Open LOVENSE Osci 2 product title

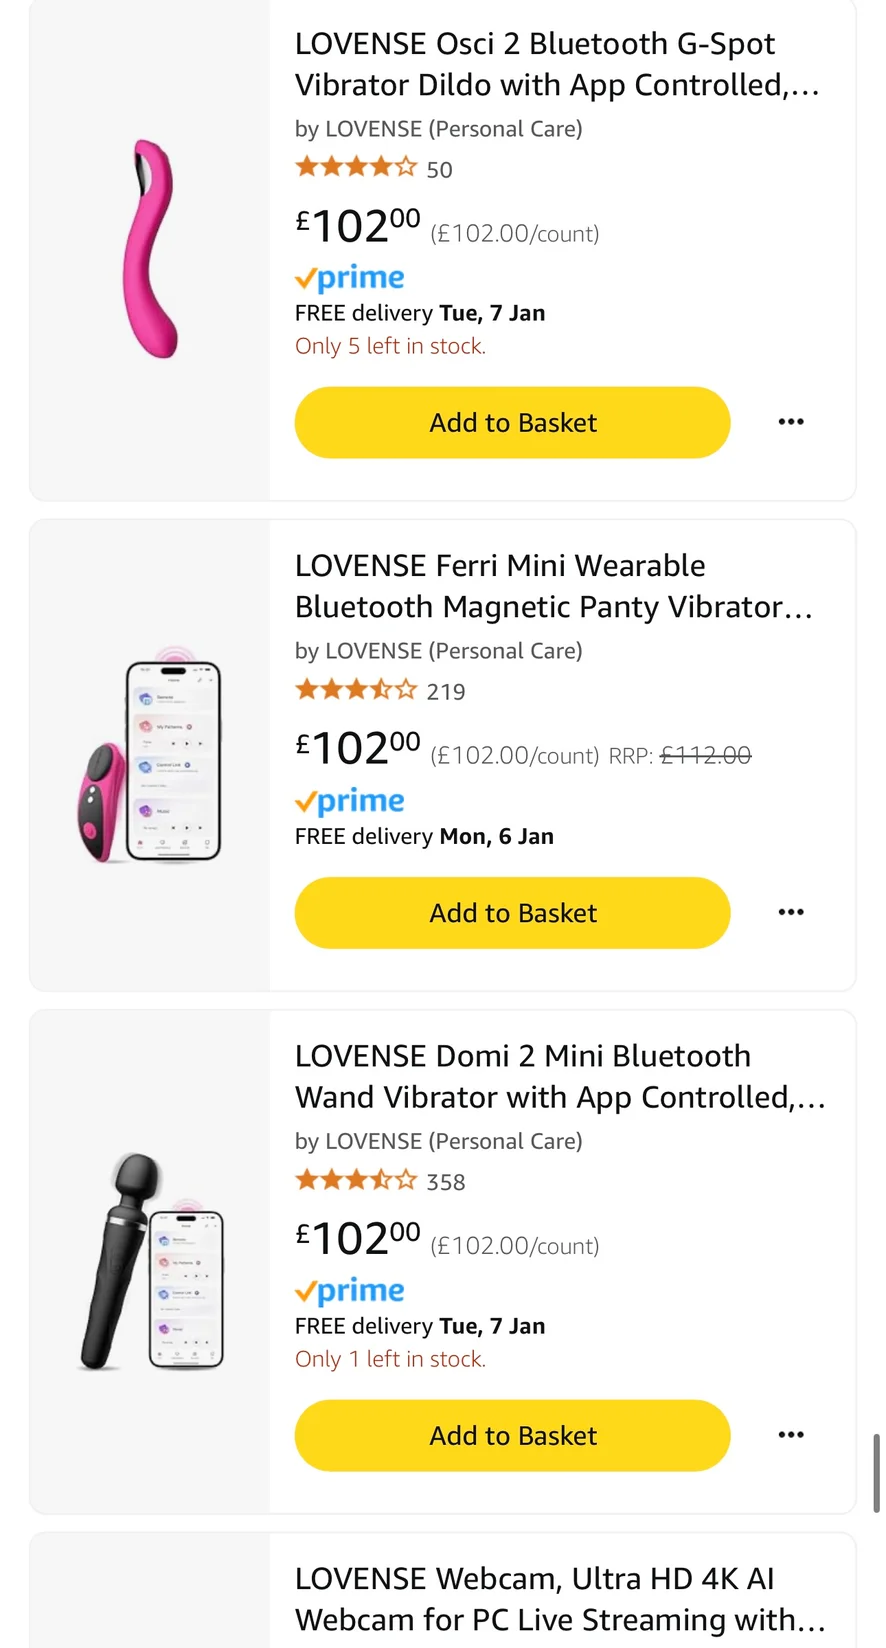click(556, 65)
